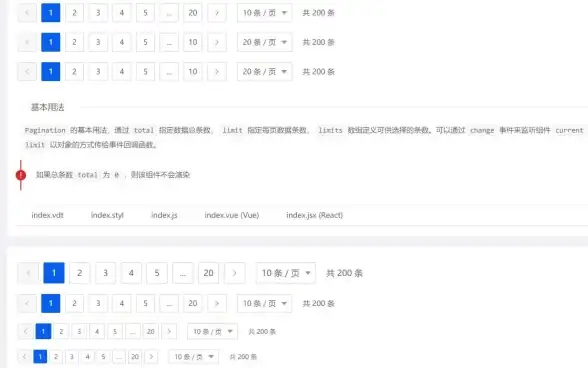Select the index.js tab
Image resolution: width=588 pixels, height=368 pixels.
click(164, 215)
